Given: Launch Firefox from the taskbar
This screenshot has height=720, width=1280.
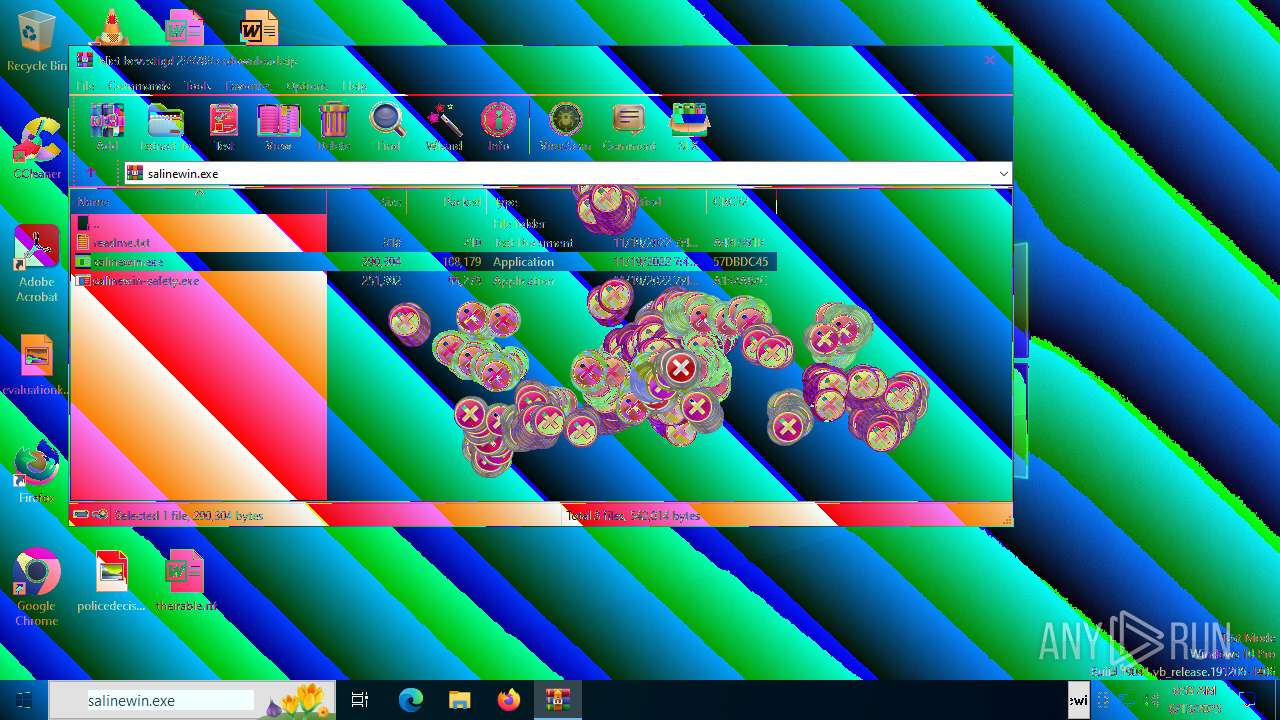Looking at the screenshot, I should point(509,700).
